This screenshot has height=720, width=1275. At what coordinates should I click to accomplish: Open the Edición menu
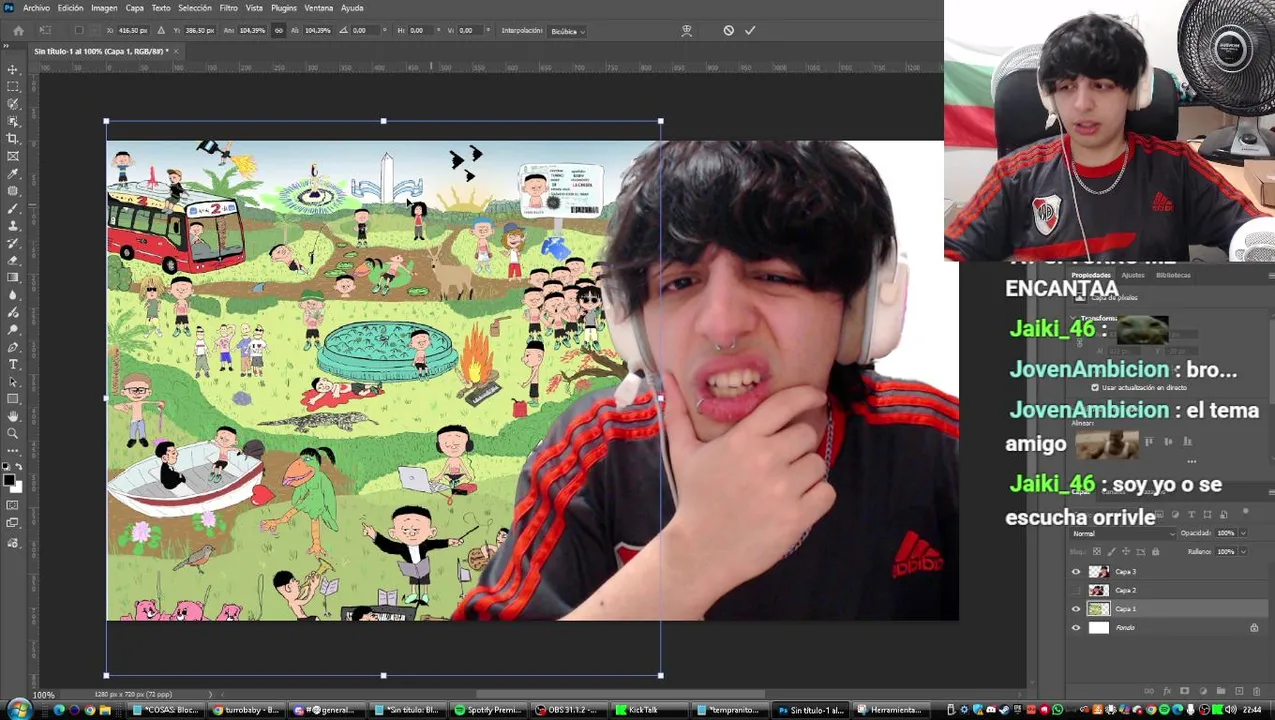click(x=71, y=8)
